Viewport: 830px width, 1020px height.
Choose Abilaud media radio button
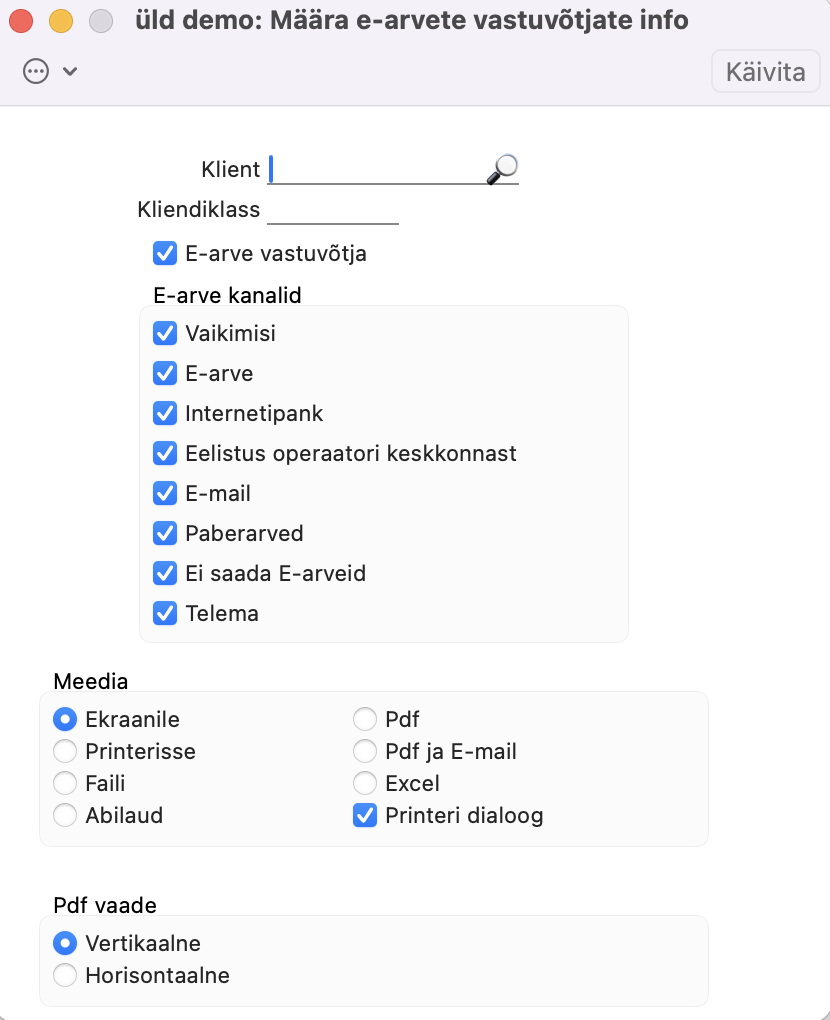click(65, 815)
